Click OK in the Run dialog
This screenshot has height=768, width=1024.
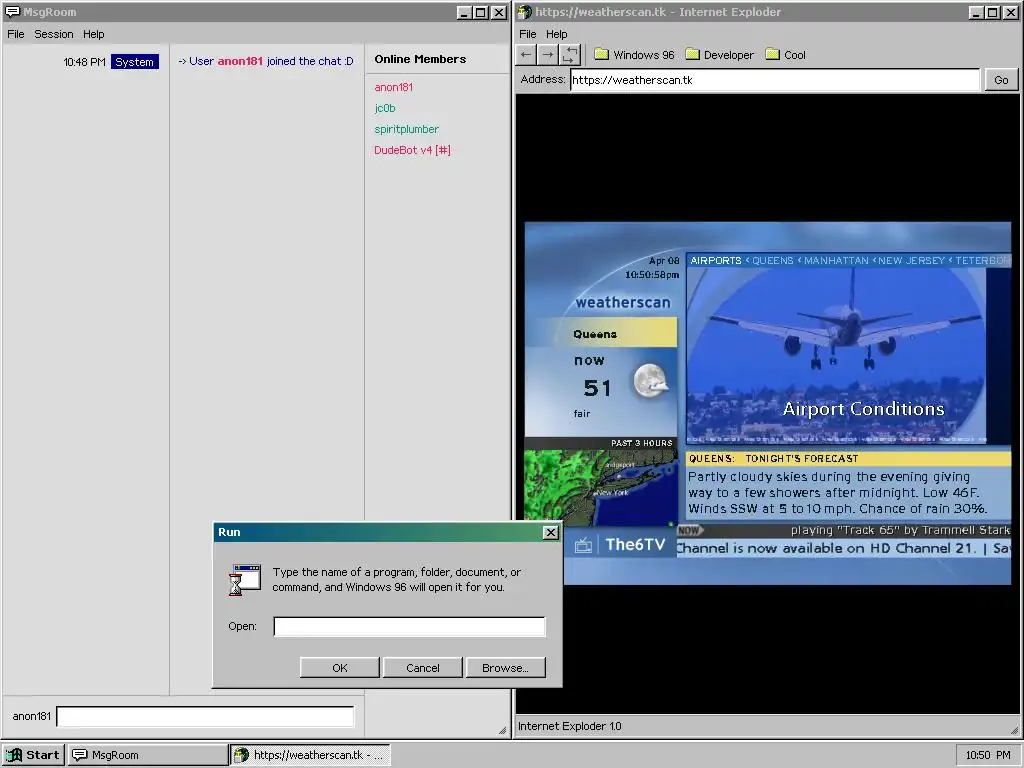click(x=340, y=667)
